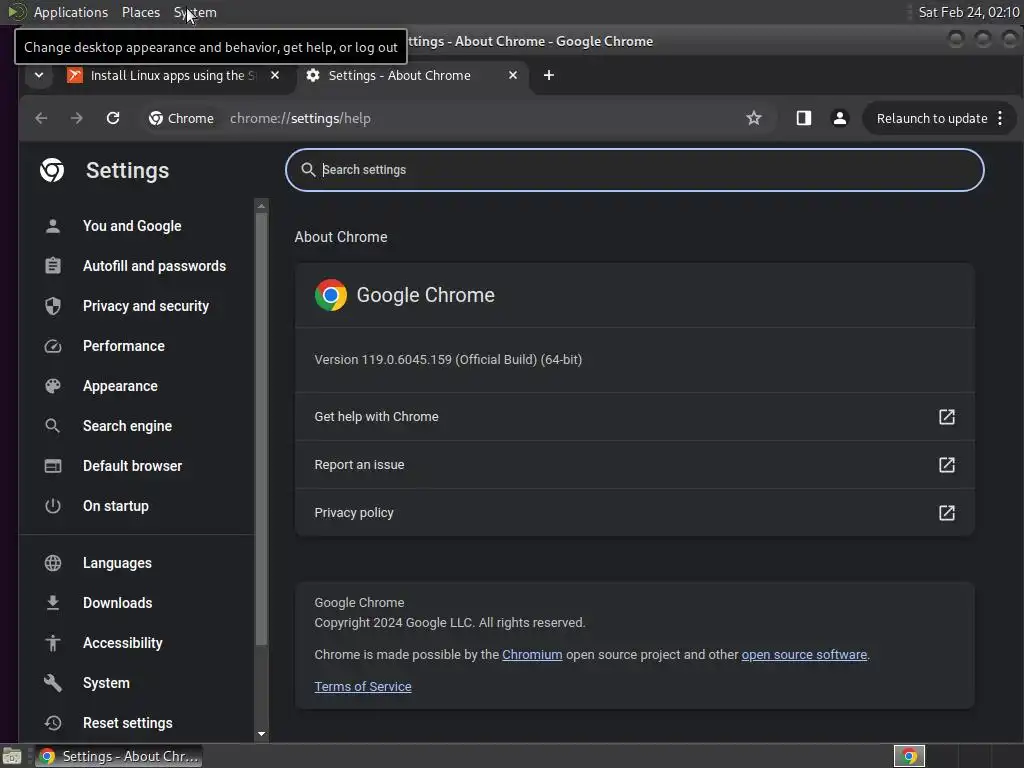
Task: Open the Default browser settings section
Action: (x=133, y=466)
